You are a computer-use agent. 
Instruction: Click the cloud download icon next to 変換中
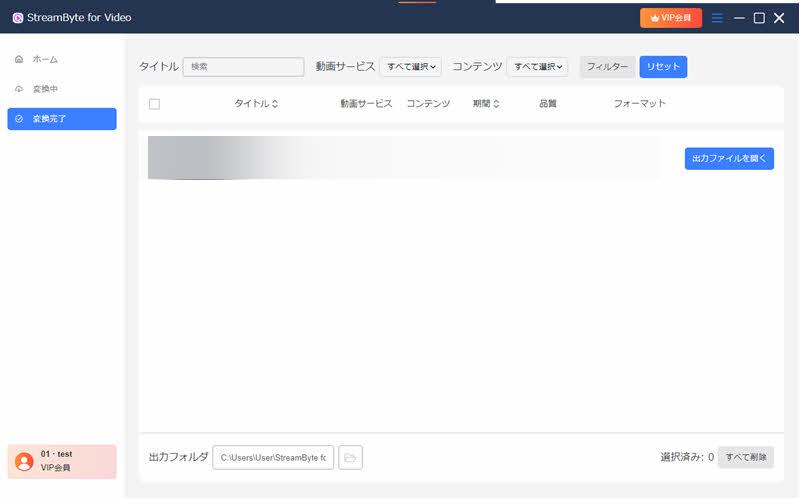click(x=19, y=89)
